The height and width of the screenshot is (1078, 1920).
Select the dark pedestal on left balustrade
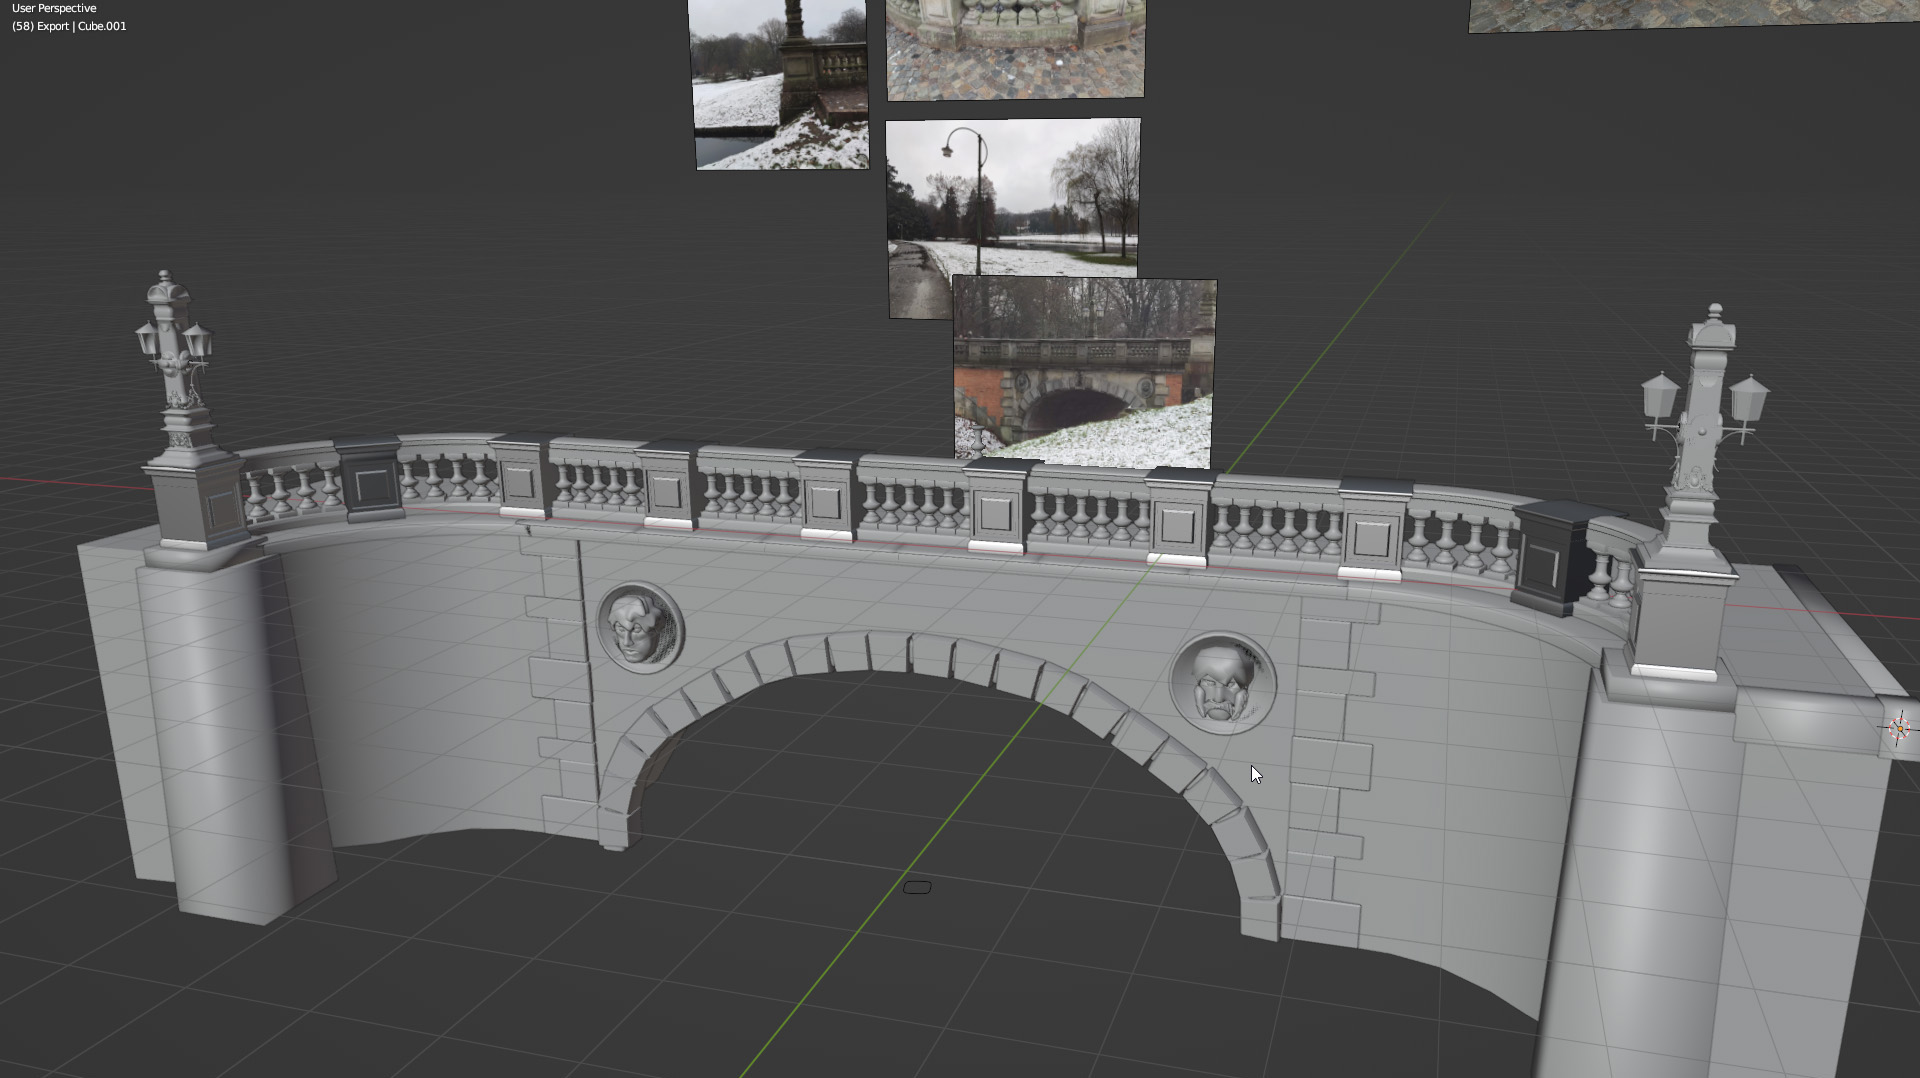pyautogui.click(x=370, y=482)
